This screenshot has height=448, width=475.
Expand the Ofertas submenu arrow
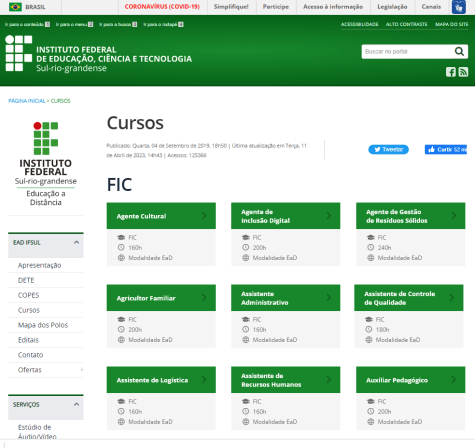tap(82, 370)
